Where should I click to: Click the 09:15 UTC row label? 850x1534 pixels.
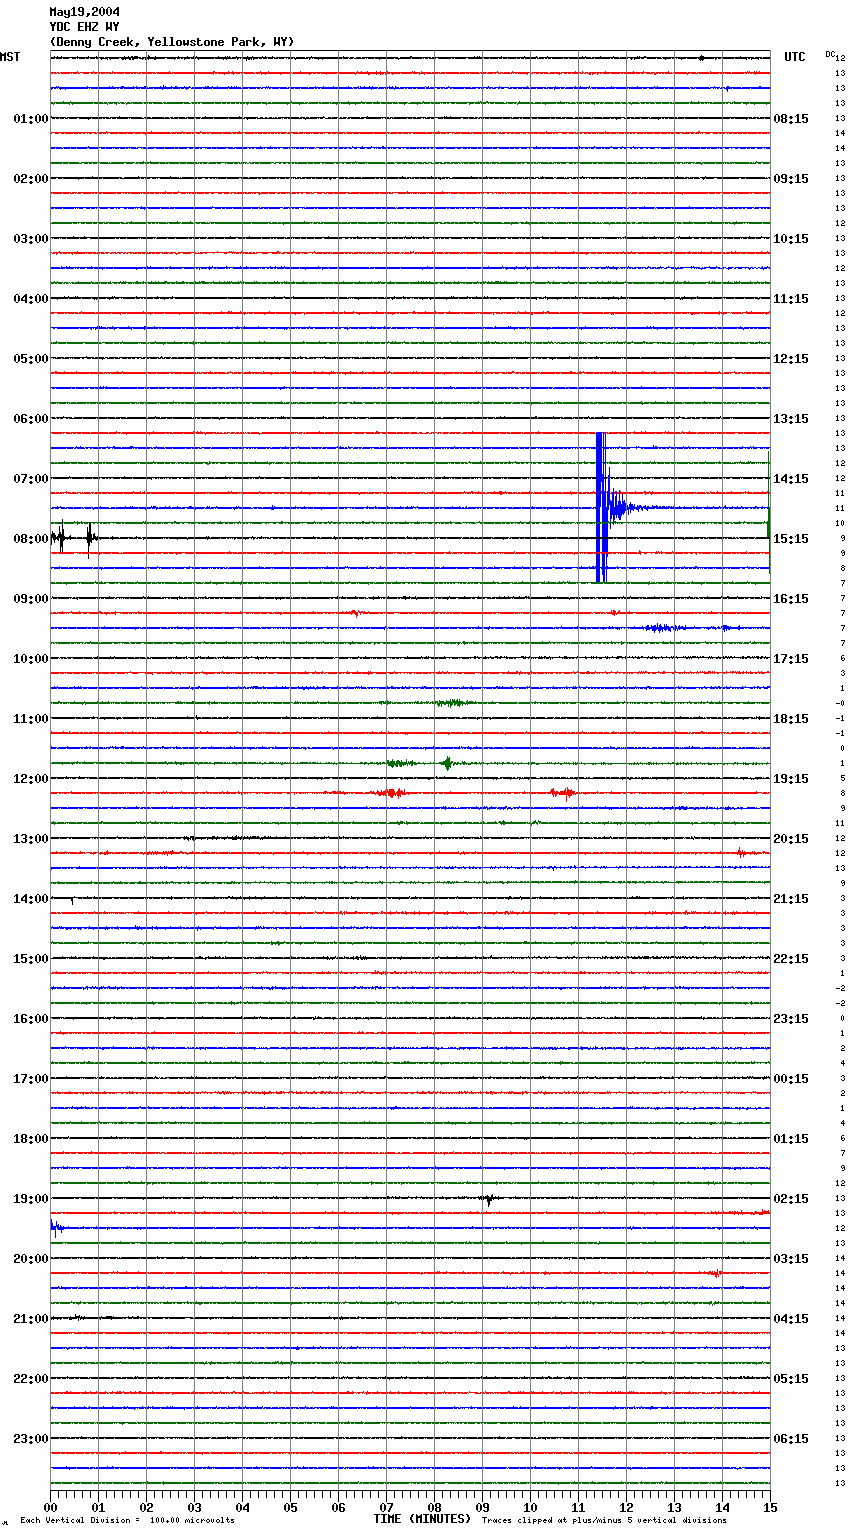[x=791, y=179]
